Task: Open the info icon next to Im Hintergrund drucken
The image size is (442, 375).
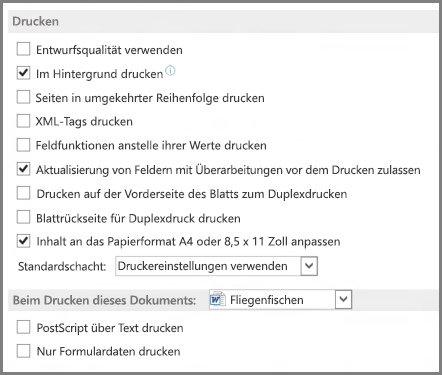Action: [170, 70]
